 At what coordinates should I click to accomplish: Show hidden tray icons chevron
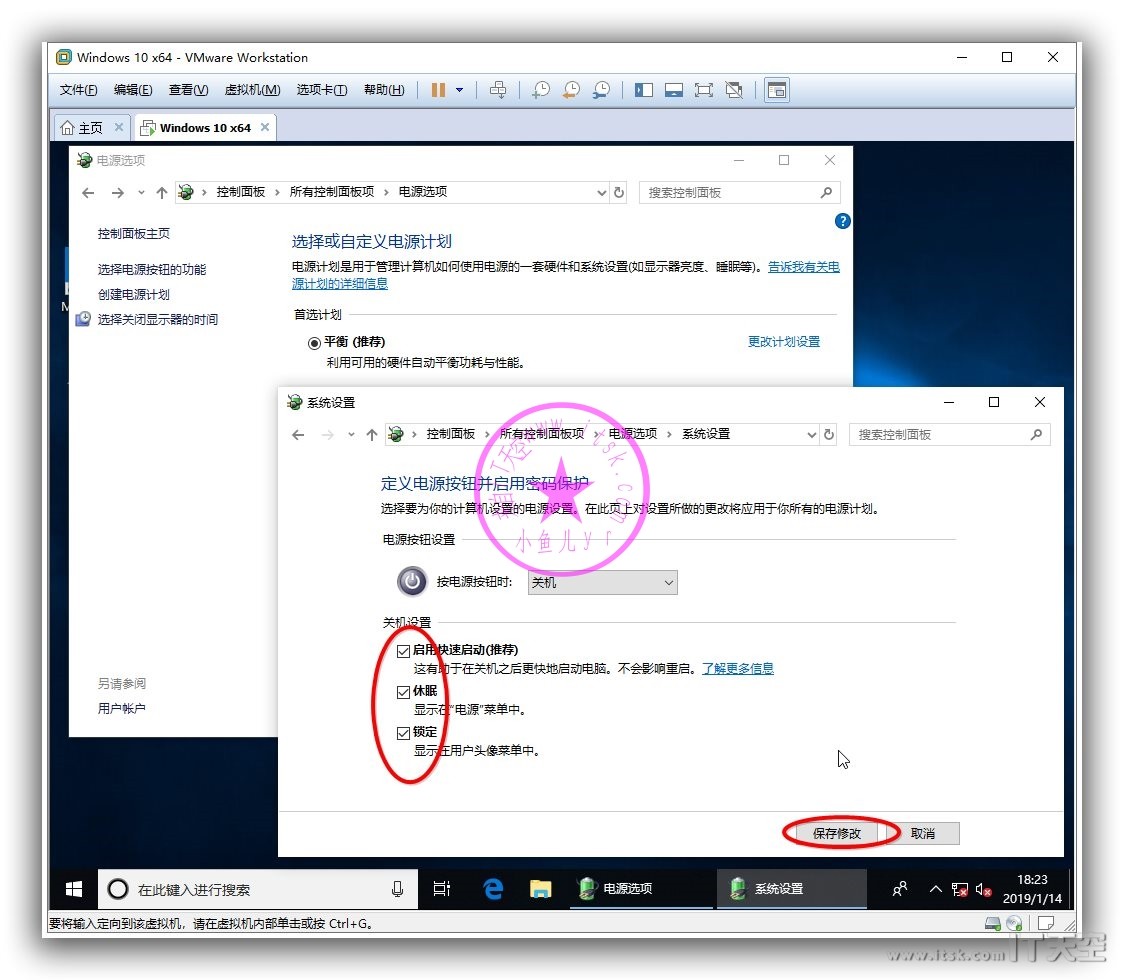click(x=935, y=889)
